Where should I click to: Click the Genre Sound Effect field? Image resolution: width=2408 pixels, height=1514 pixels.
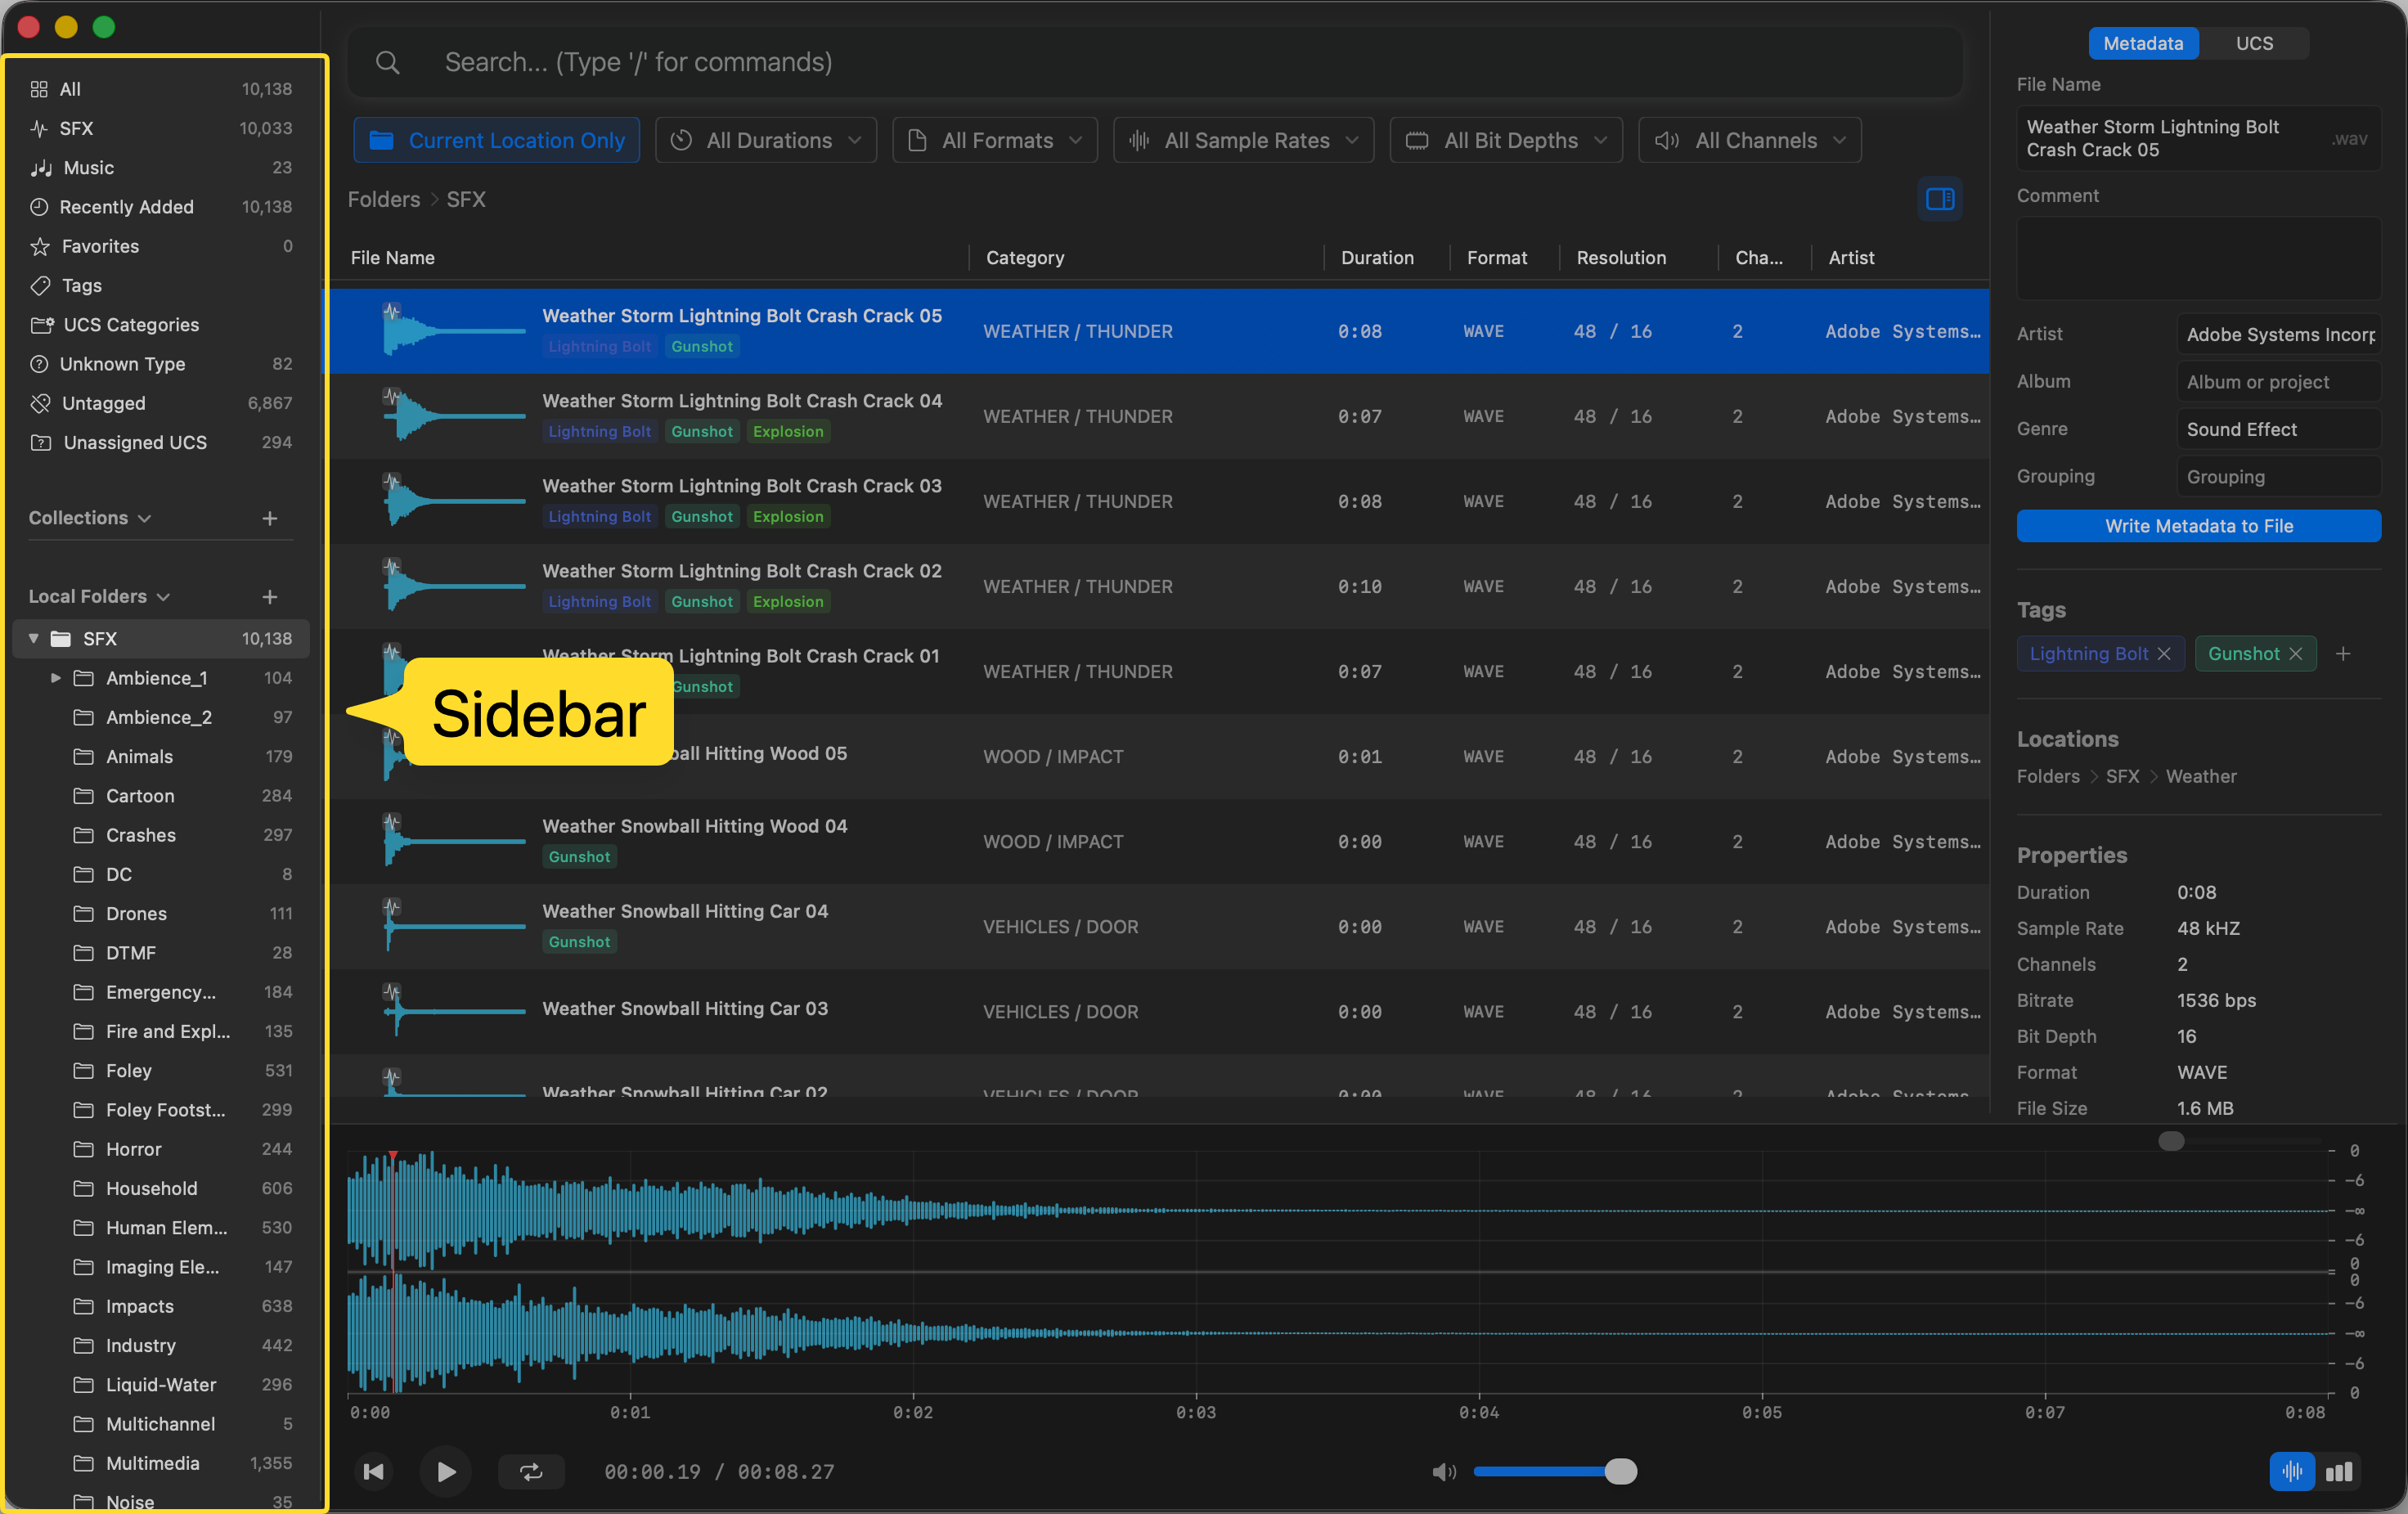2278,430
